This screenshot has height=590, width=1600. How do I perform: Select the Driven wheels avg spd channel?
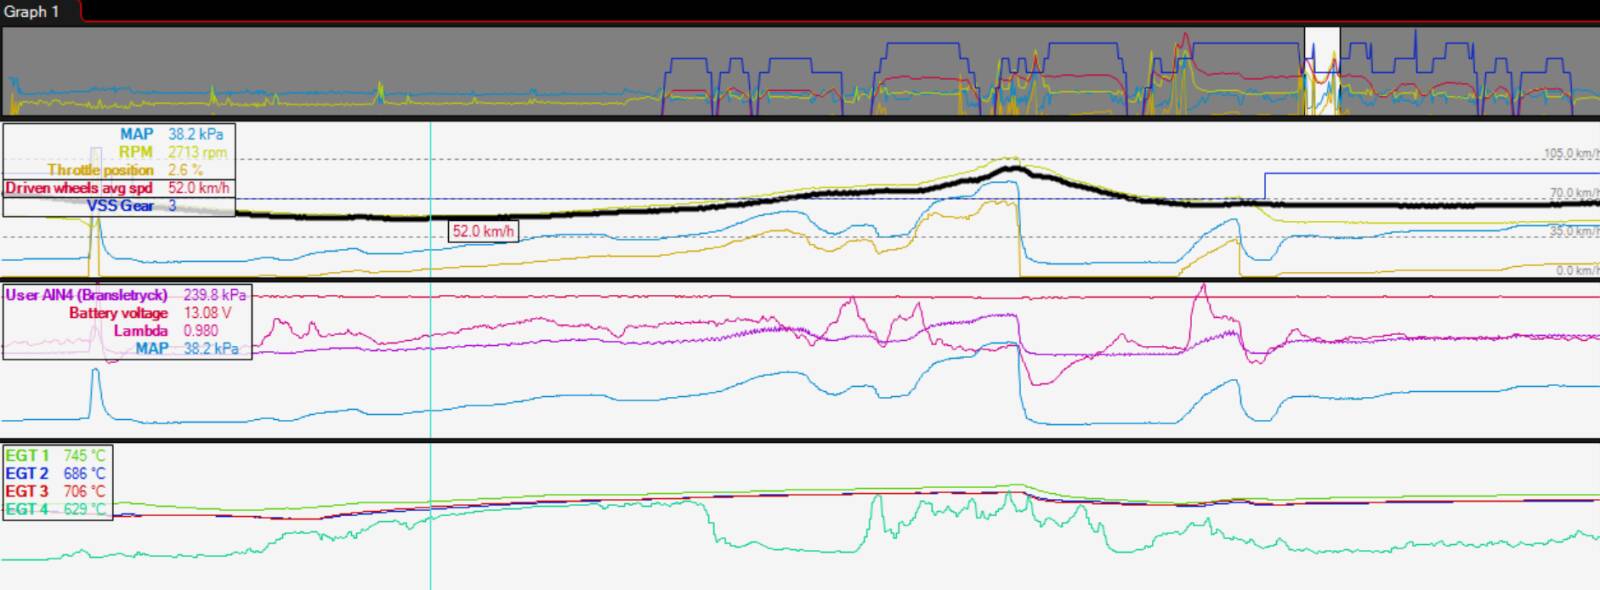pyautogui.click(x=80, y=188)
